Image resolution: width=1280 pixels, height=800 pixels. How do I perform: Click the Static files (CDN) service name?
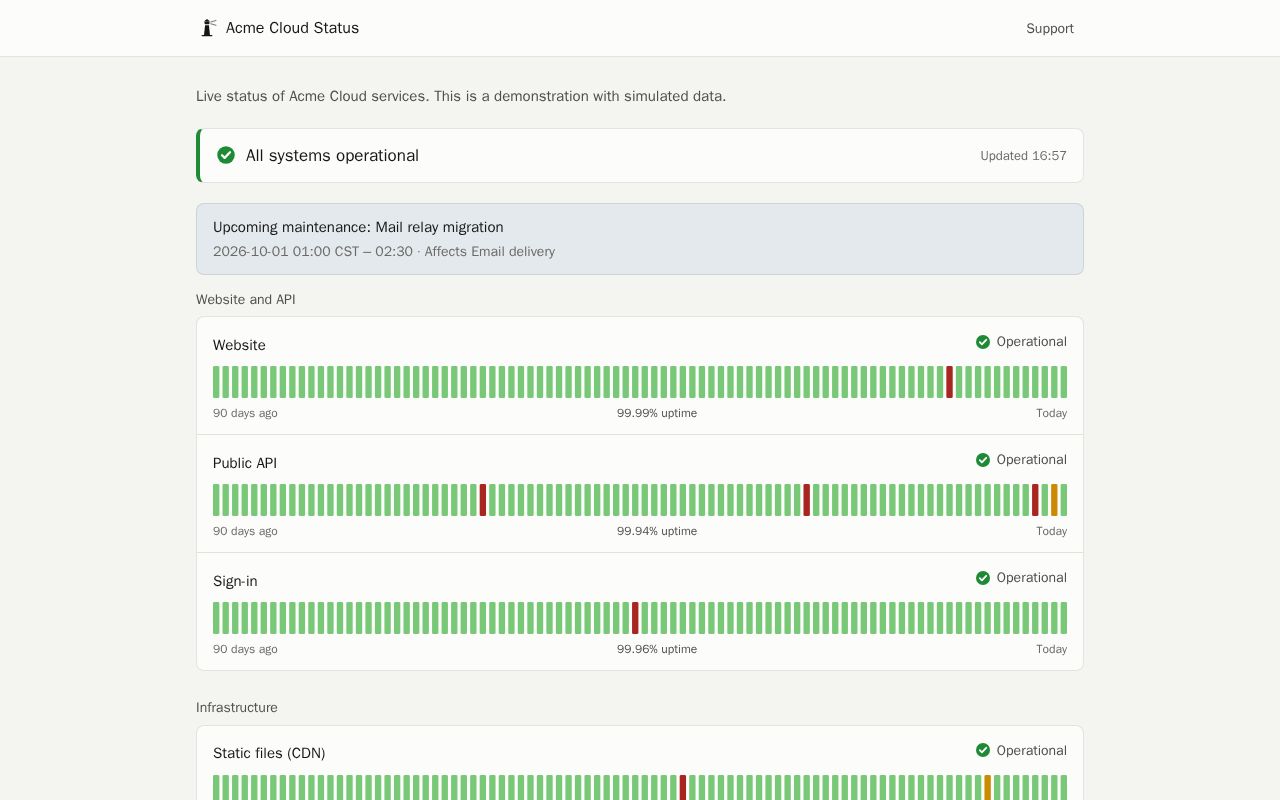269,753
